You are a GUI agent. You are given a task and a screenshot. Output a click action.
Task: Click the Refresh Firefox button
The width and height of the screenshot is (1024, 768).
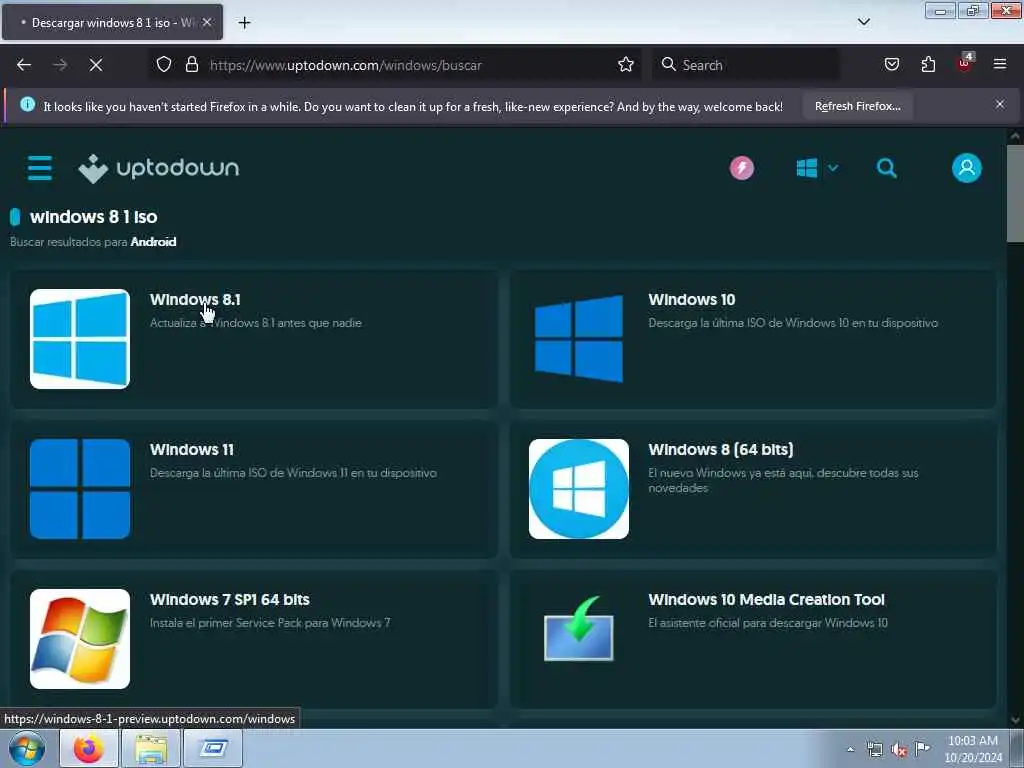point(857,106)
